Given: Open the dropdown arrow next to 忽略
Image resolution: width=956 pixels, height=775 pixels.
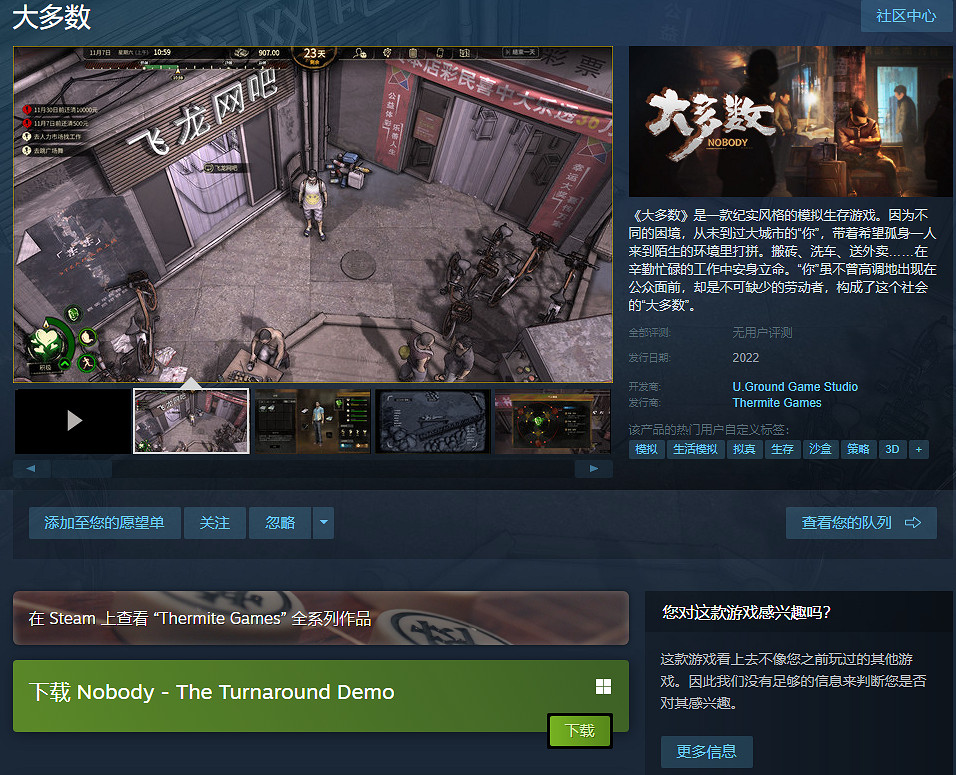Looking at the screenshot, I should tap(322, 523).
